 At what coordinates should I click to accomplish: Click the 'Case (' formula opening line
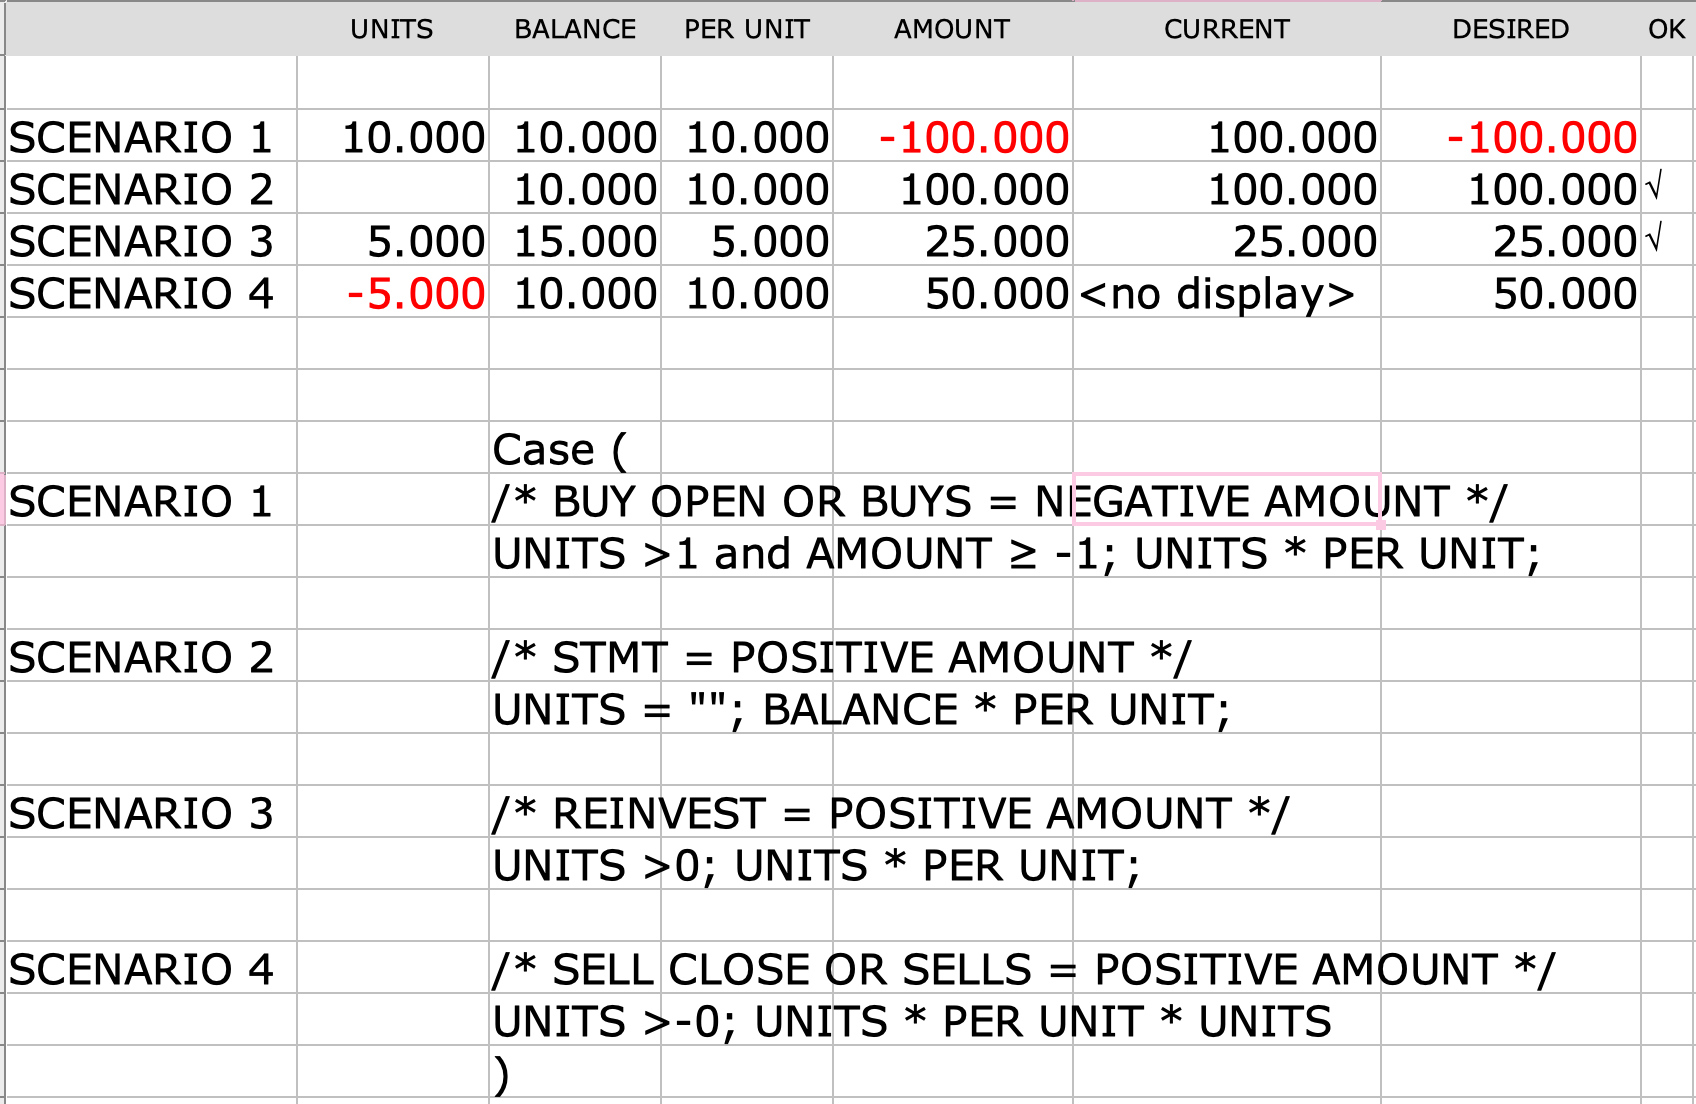(560, 450)
